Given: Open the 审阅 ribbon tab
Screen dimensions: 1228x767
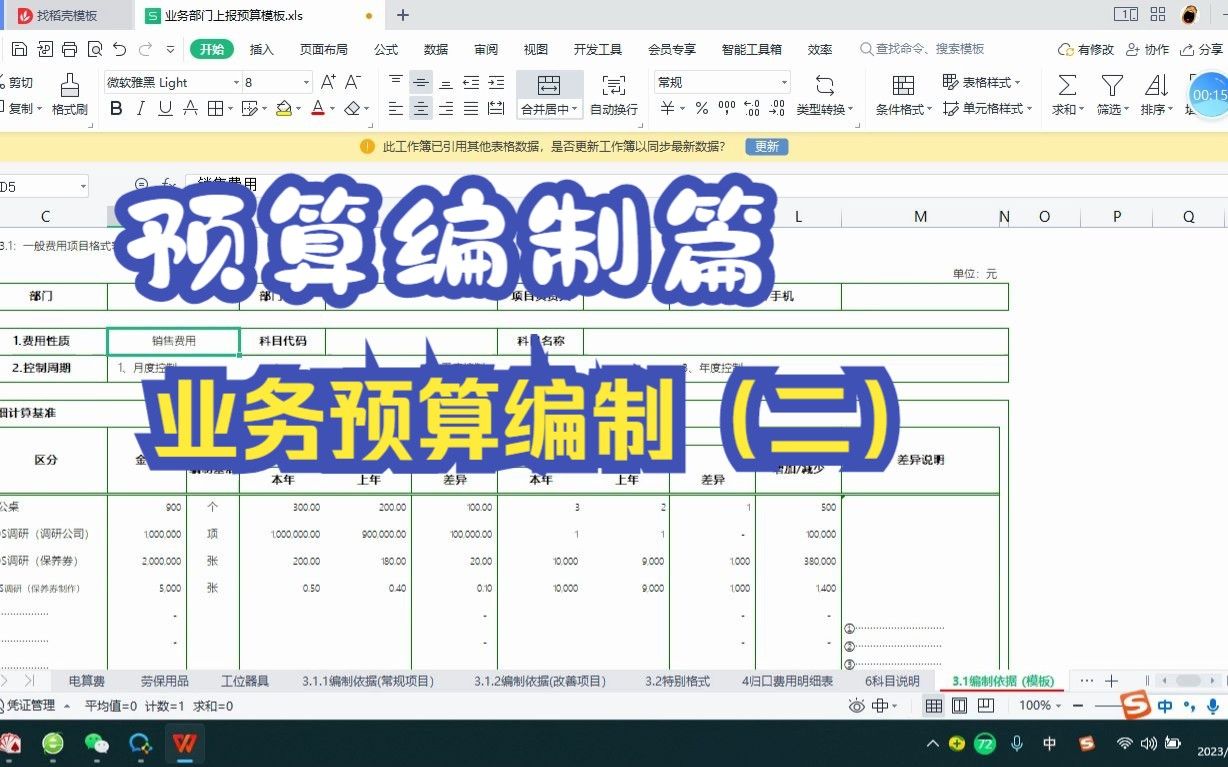Looking at the screenshot, I should [486, 49].
